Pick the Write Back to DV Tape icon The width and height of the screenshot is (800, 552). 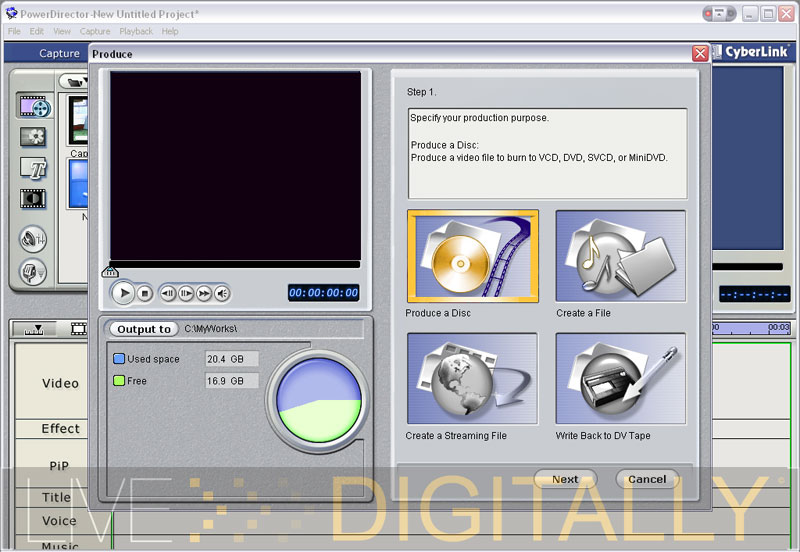(x=620, y=379)
